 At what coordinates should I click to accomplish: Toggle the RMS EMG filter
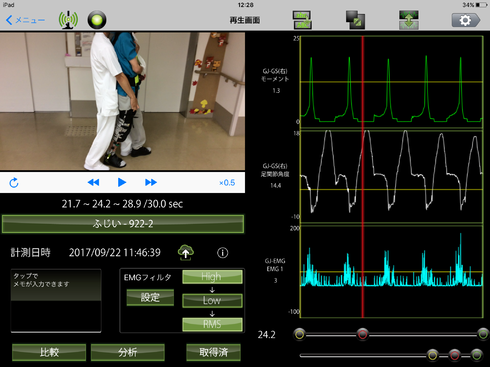pos(212,324)
